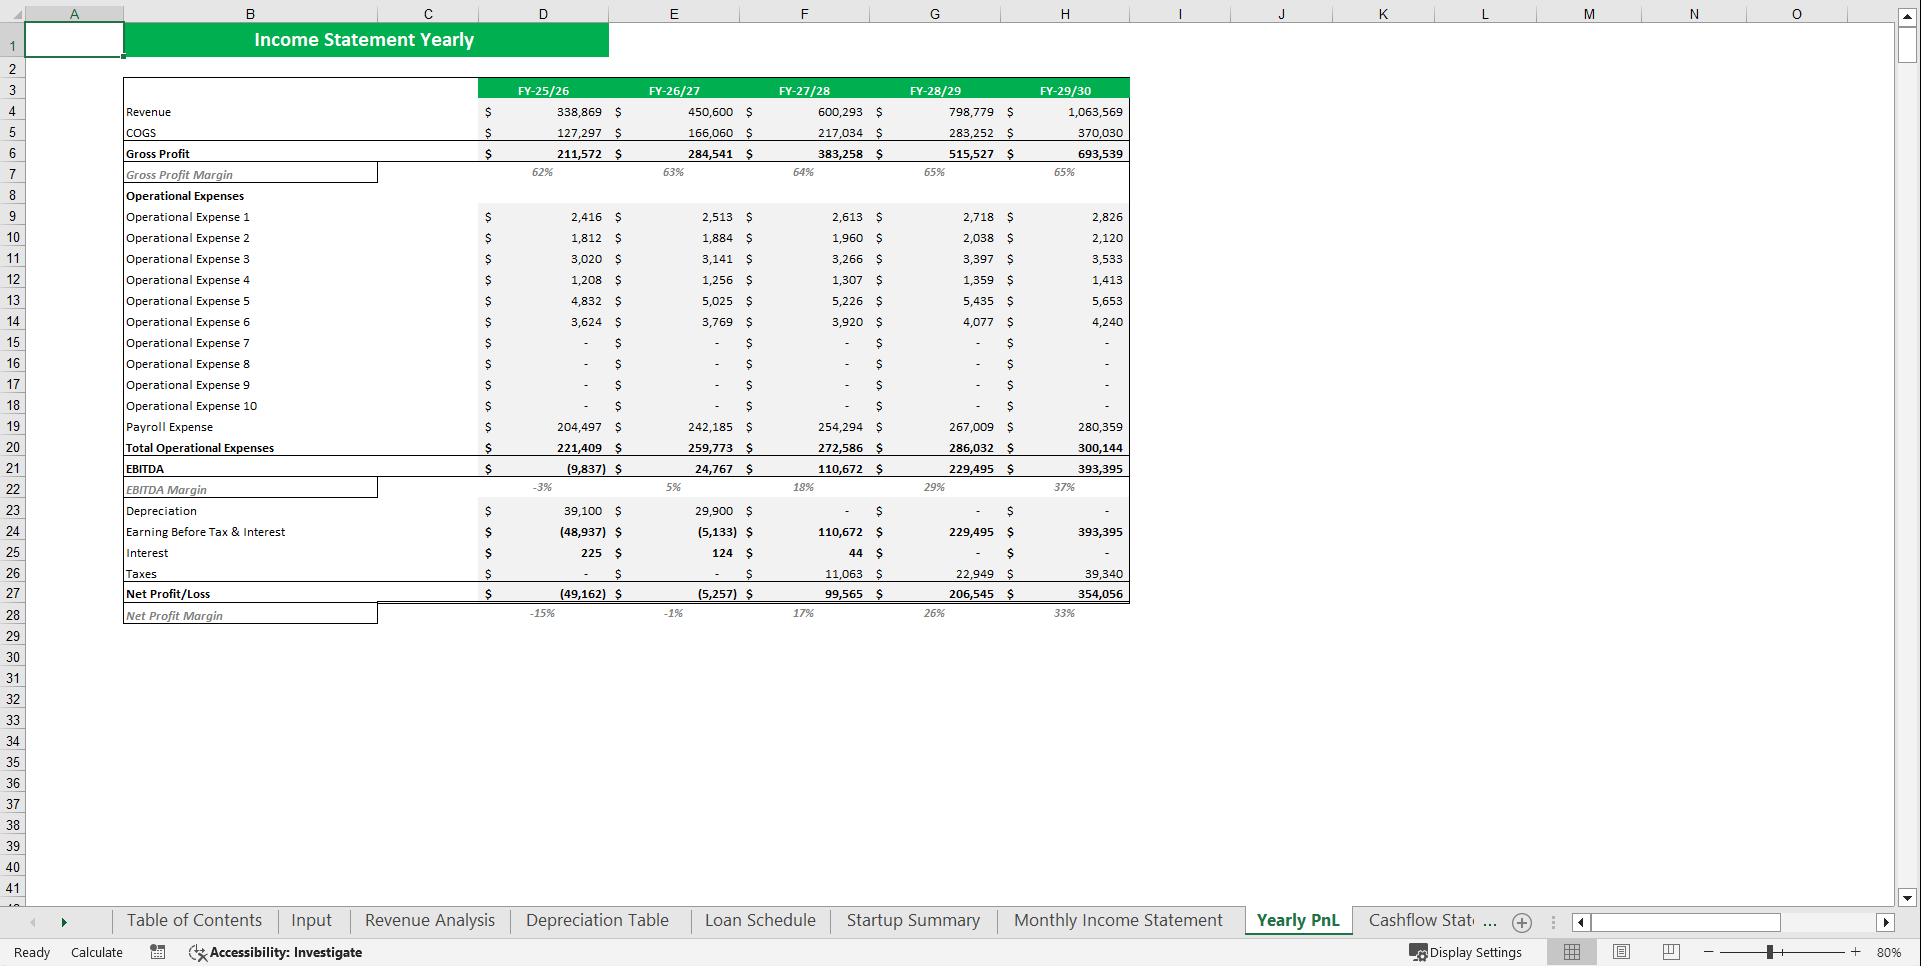
Task: Click the zoom level slider handle
Action: (x=1772, y=952)
